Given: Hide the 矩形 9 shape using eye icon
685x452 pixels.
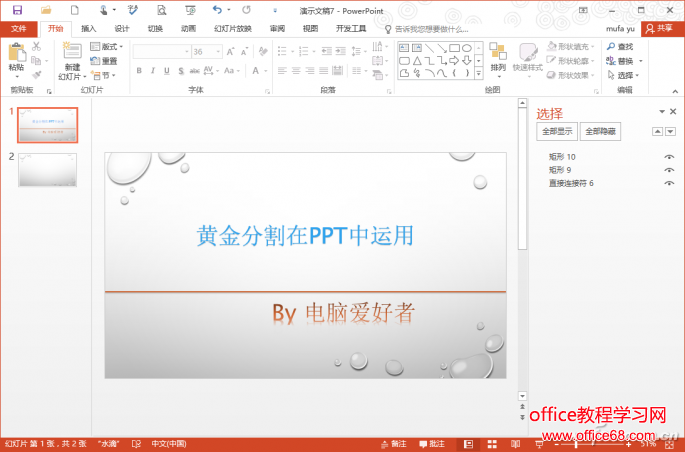Looking at the screenshot, I should 669,170.
